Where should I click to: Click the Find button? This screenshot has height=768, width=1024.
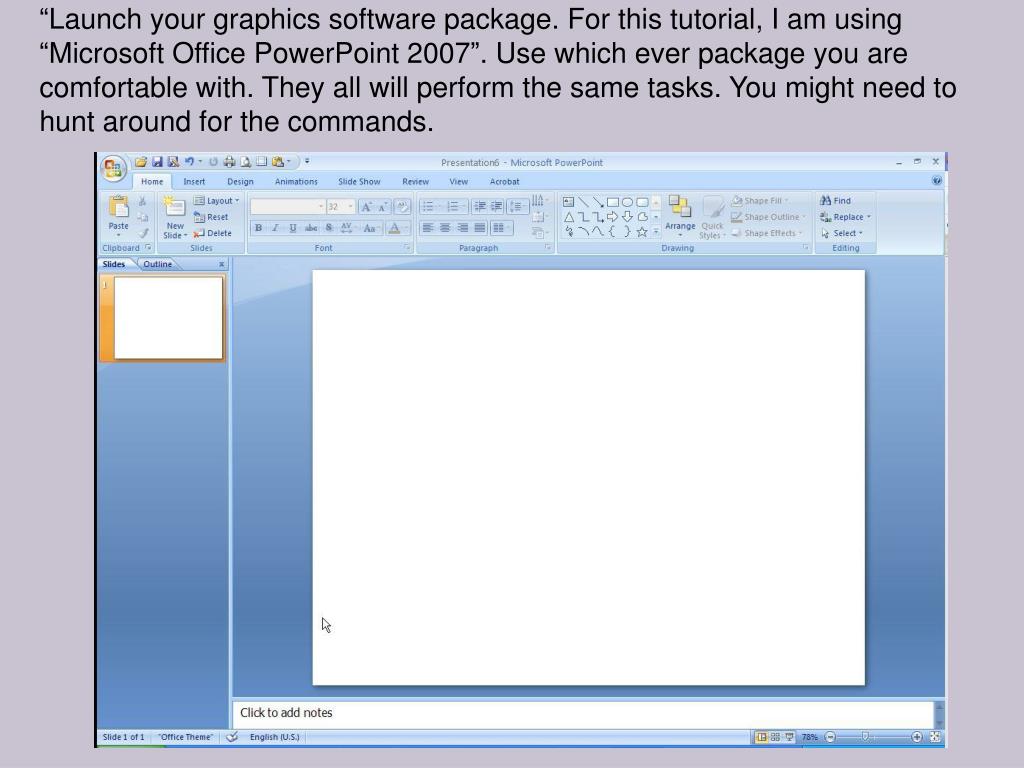pyautogui.click(x=835, y=200)
